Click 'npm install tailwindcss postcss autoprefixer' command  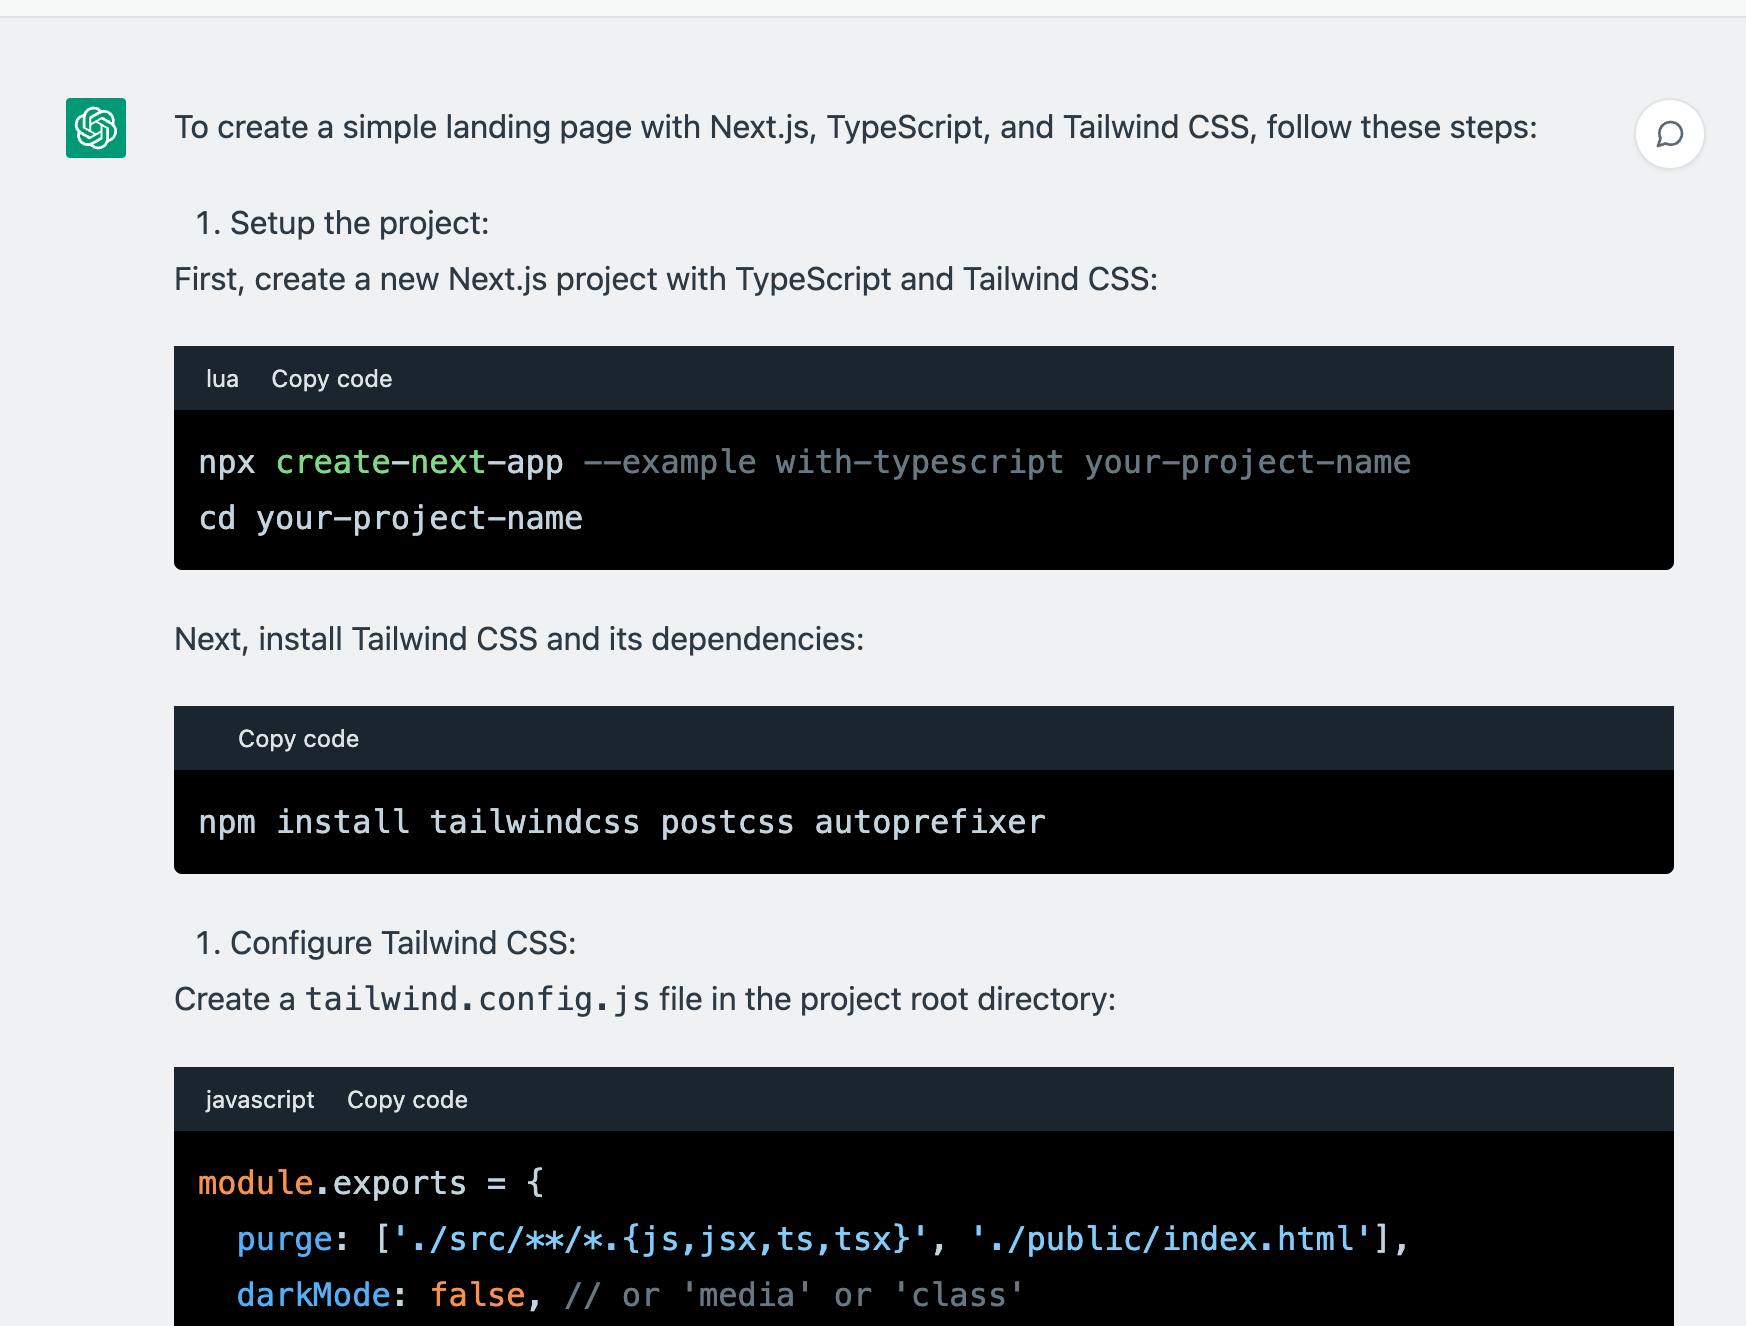(622, 822)
